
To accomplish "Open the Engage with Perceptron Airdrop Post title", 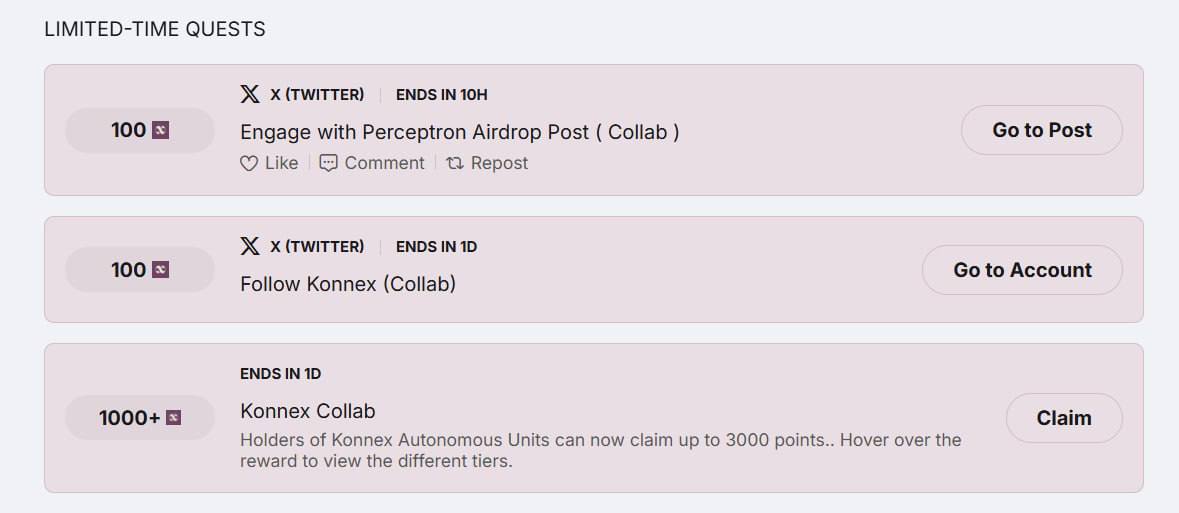I will tap(459, 132).
